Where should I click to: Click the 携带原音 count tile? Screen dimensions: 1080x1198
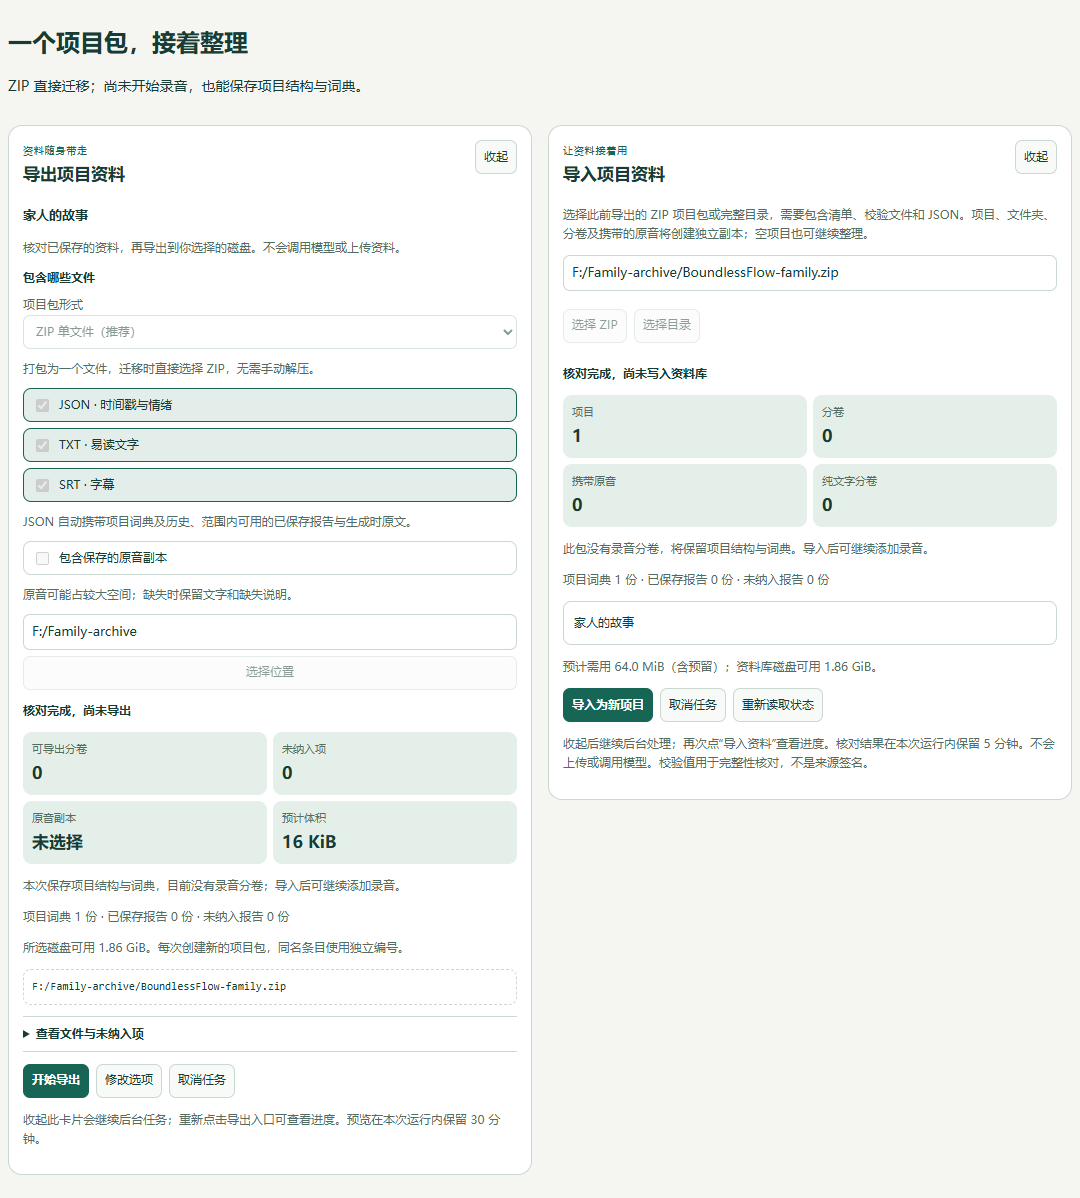(684, 495)
